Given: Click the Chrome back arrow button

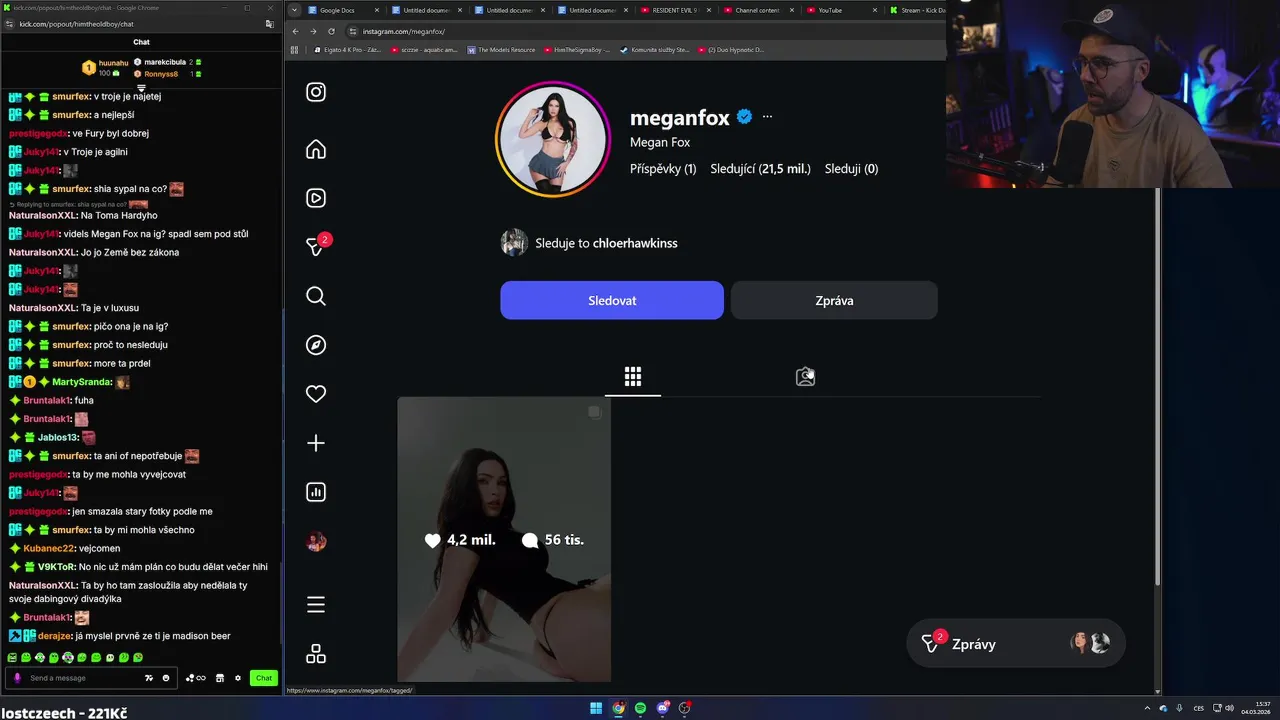Looking at the screenshot, I should point(295,31).
